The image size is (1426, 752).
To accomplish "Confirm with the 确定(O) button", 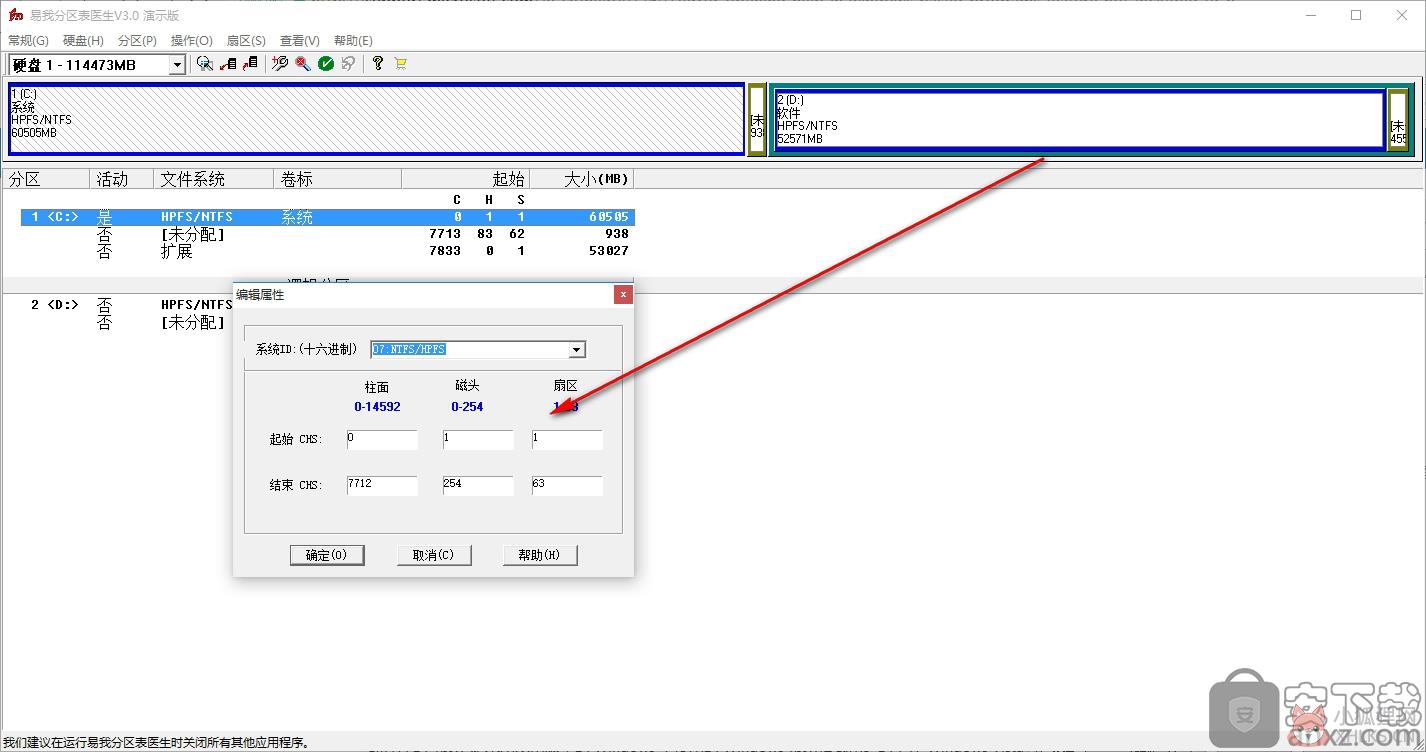I will click(x=327, y=555).
